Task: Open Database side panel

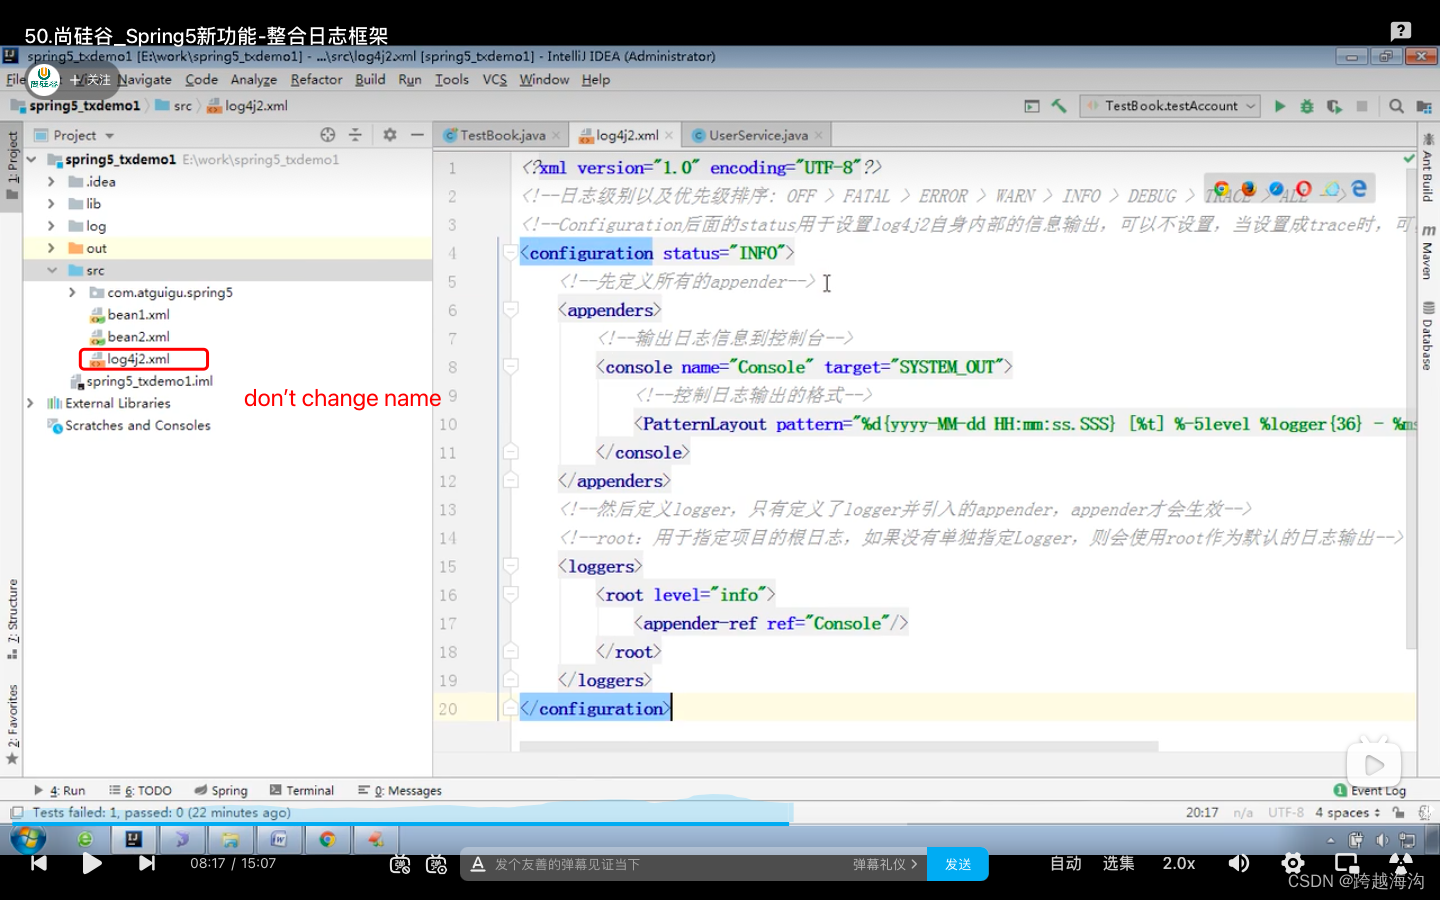Action: click(x=1428, y=336)
